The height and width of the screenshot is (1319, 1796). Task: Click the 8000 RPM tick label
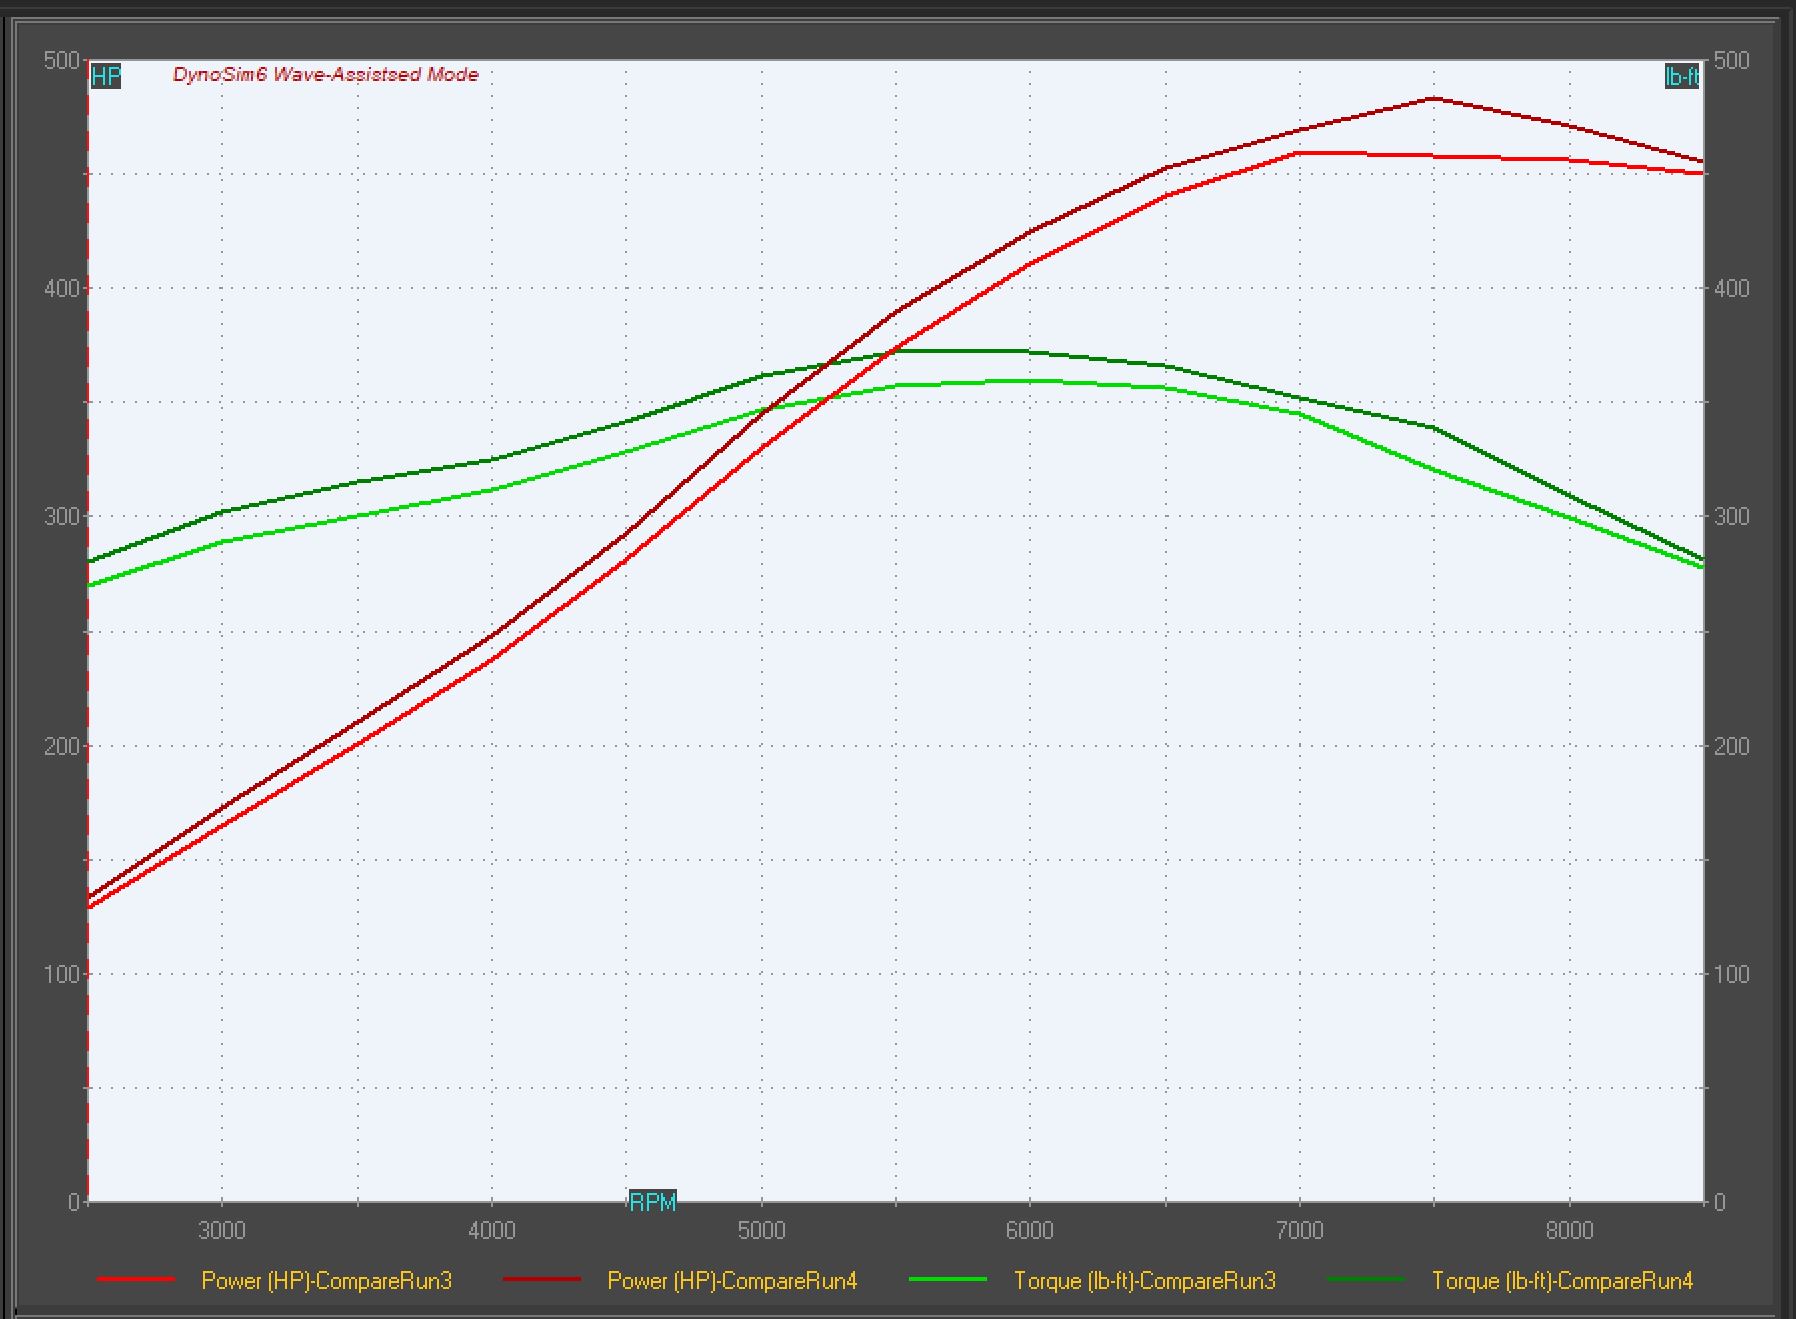(x=1569, y=1231)
